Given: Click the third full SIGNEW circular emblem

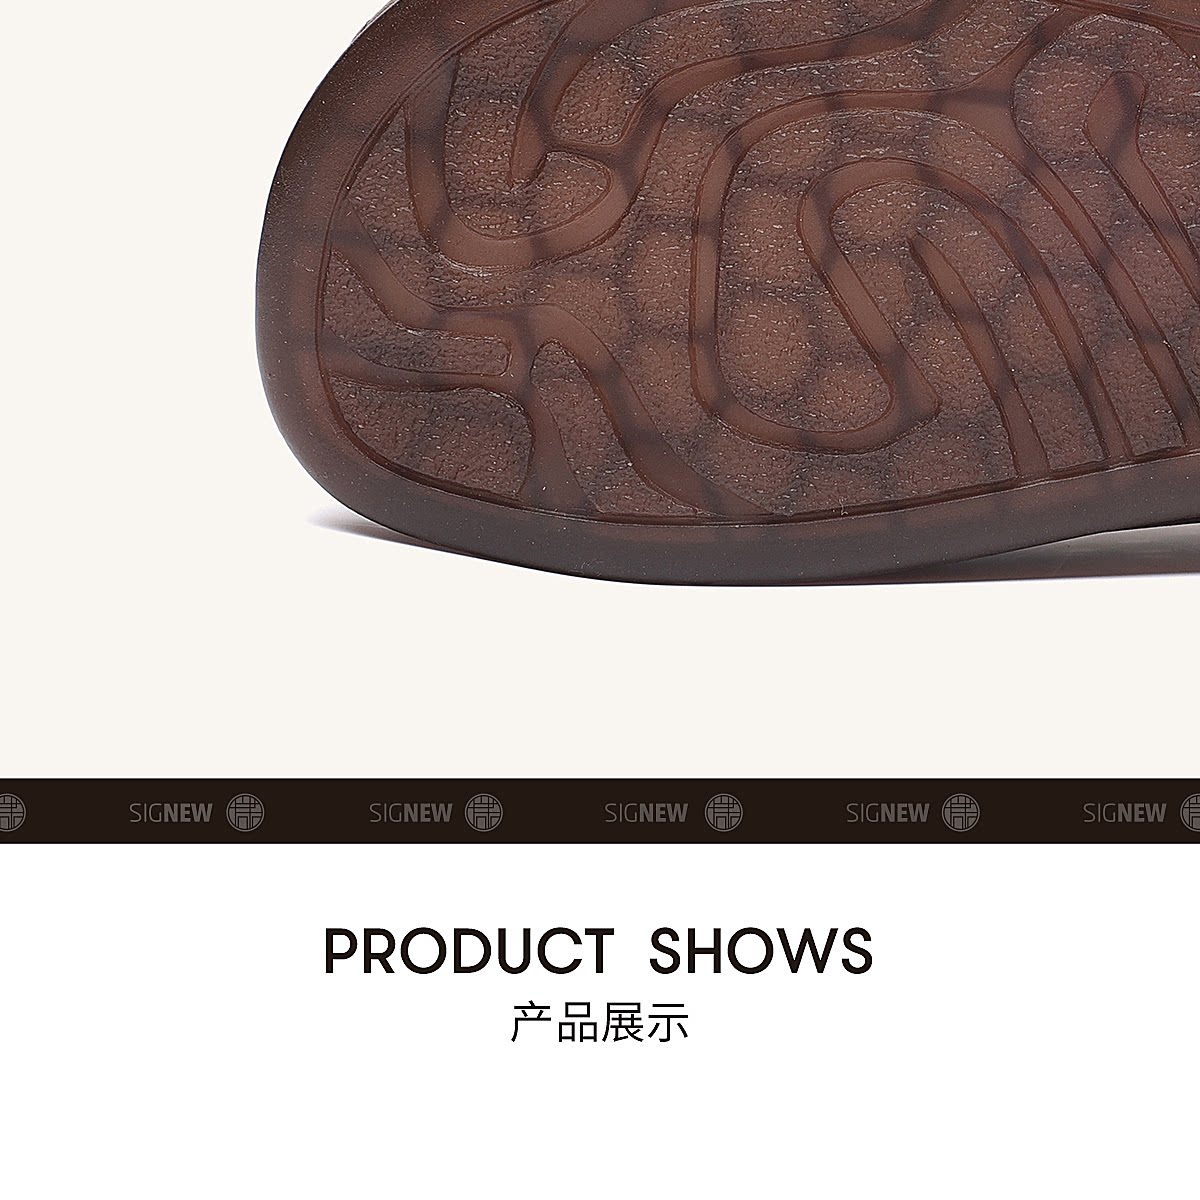Looking at the screenshot, I should pyautogui.click(x=723, y=812).
